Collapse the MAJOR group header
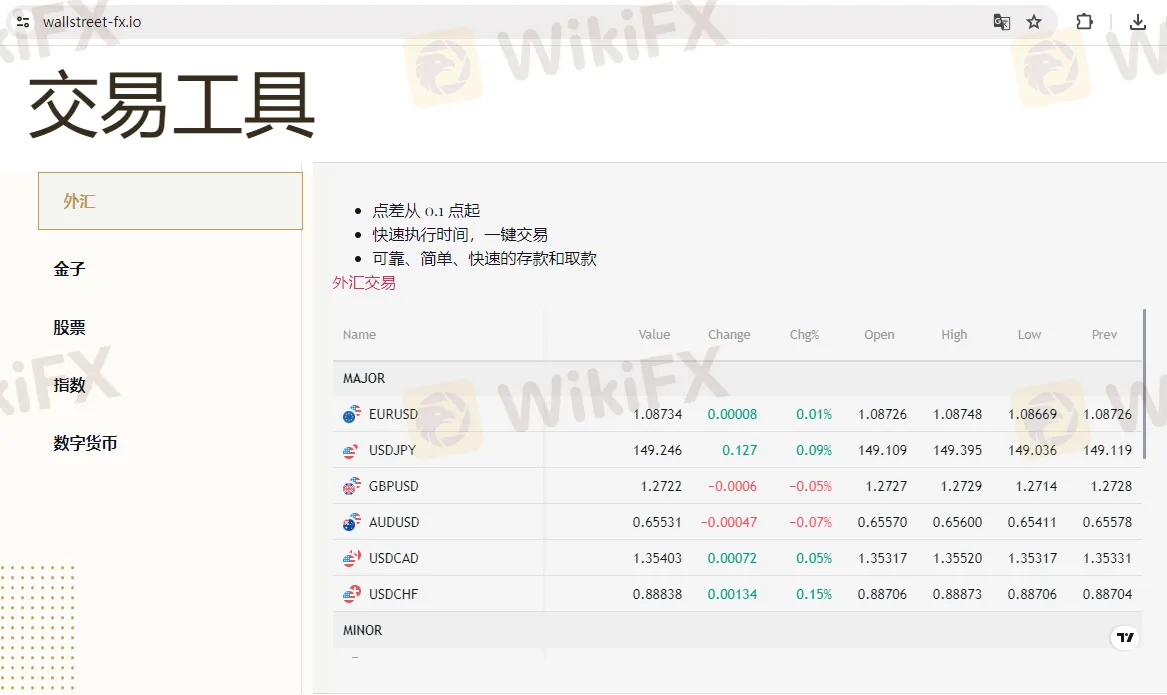The image size is (1167, 695). (364, 378)
